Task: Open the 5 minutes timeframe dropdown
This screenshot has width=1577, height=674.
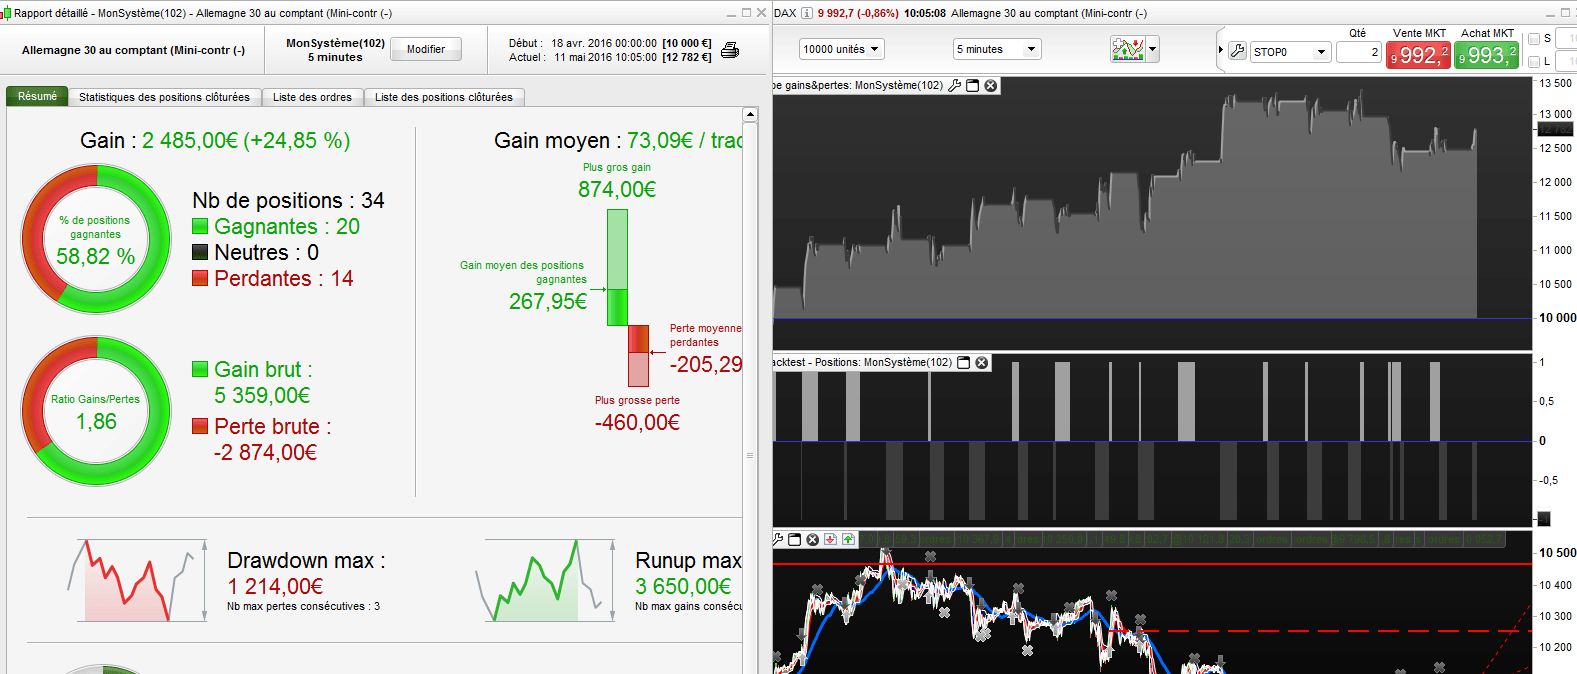Action: (997, 49)
